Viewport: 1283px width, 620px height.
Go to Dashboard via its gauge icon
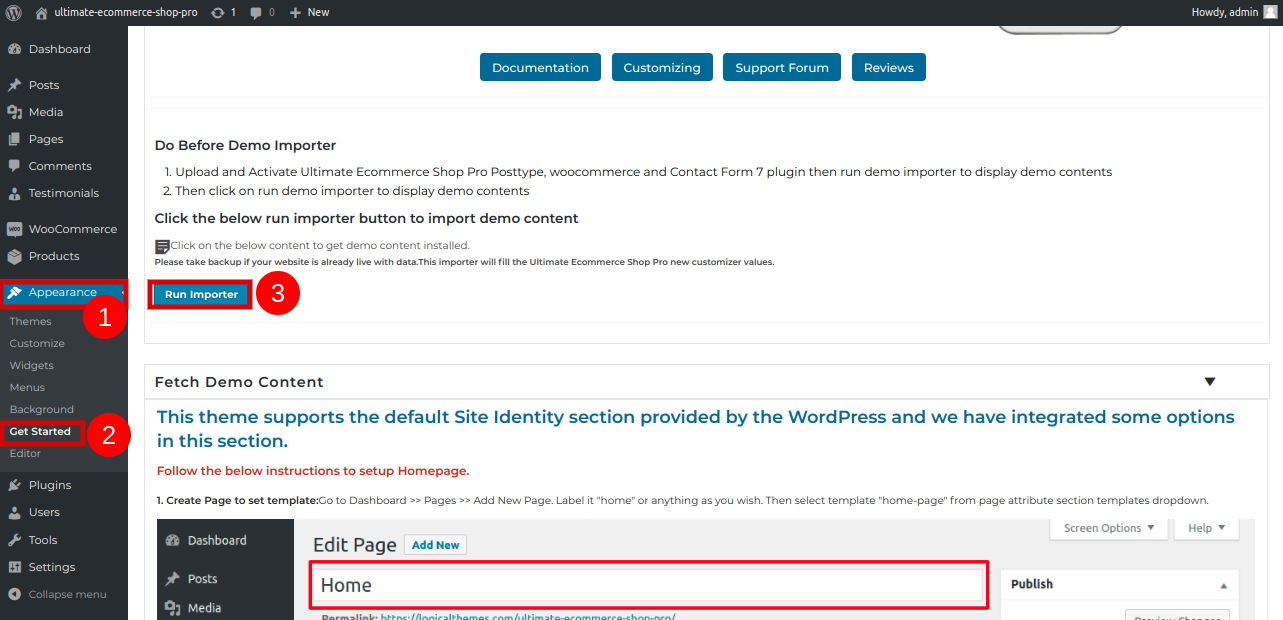(14, 49)
